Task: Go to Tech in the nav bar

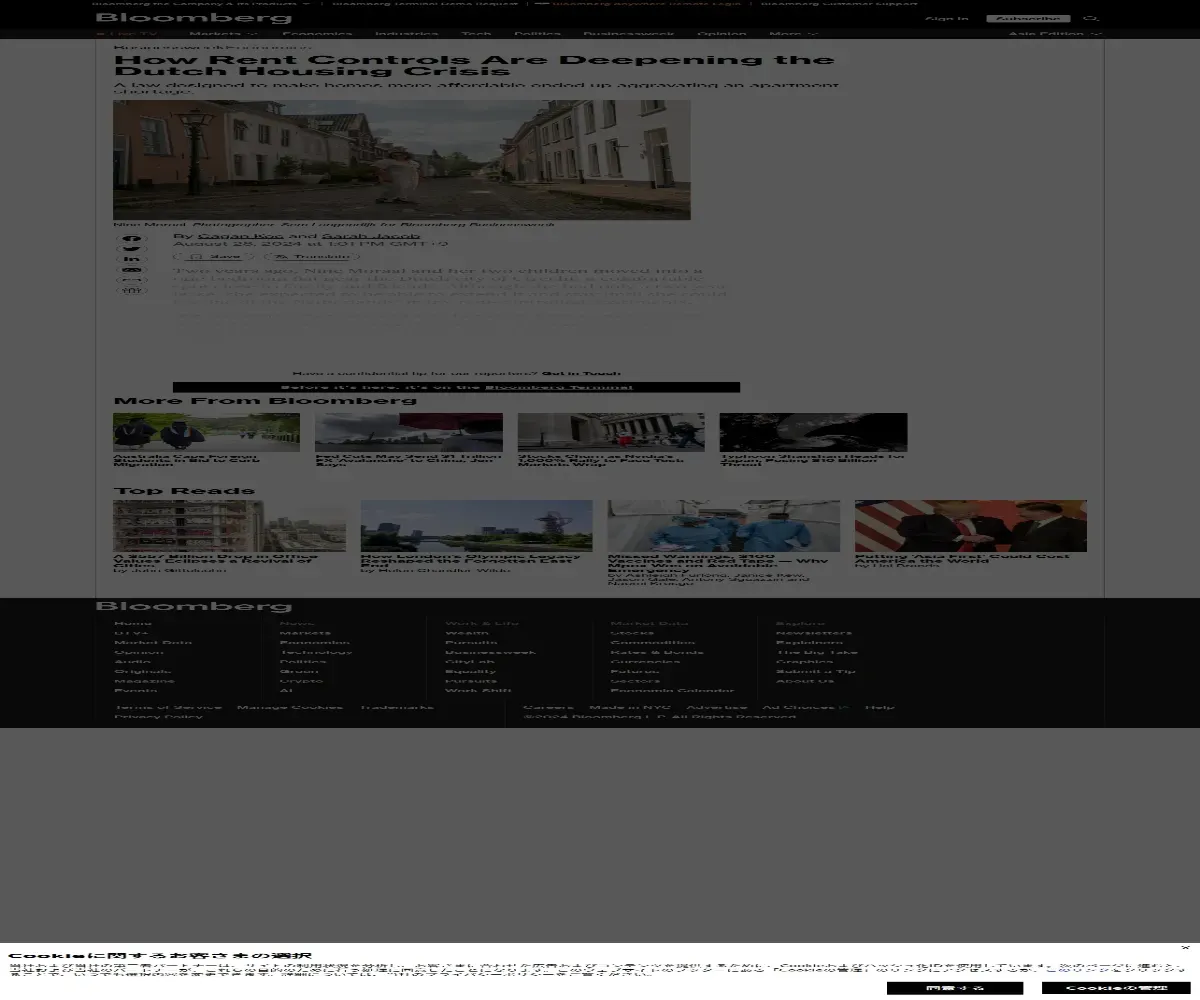Action: tap(477, 34)
